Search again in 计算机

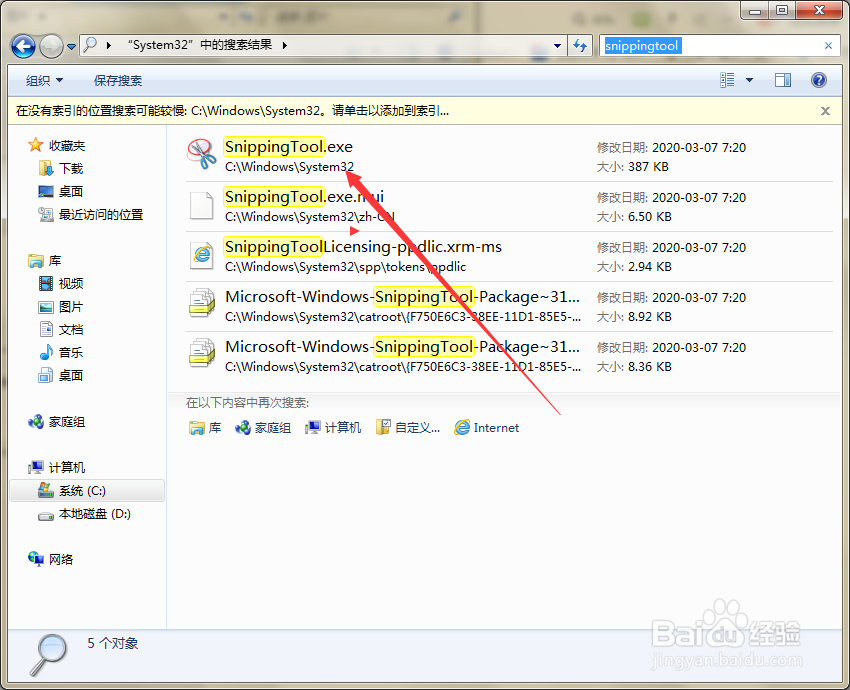pos(333,428)
